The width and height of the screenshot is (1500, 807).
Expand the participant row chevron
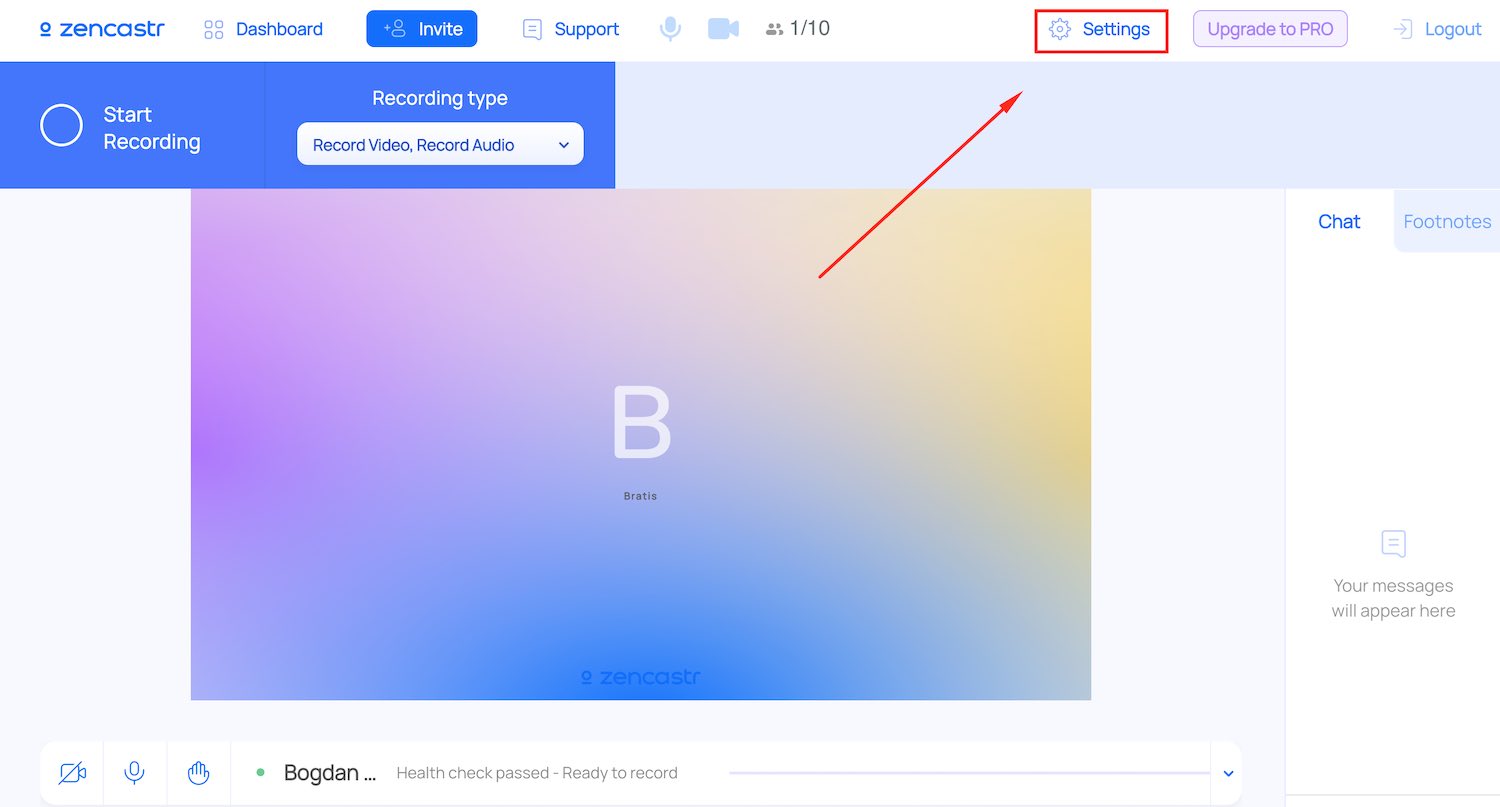[1228, 773]
